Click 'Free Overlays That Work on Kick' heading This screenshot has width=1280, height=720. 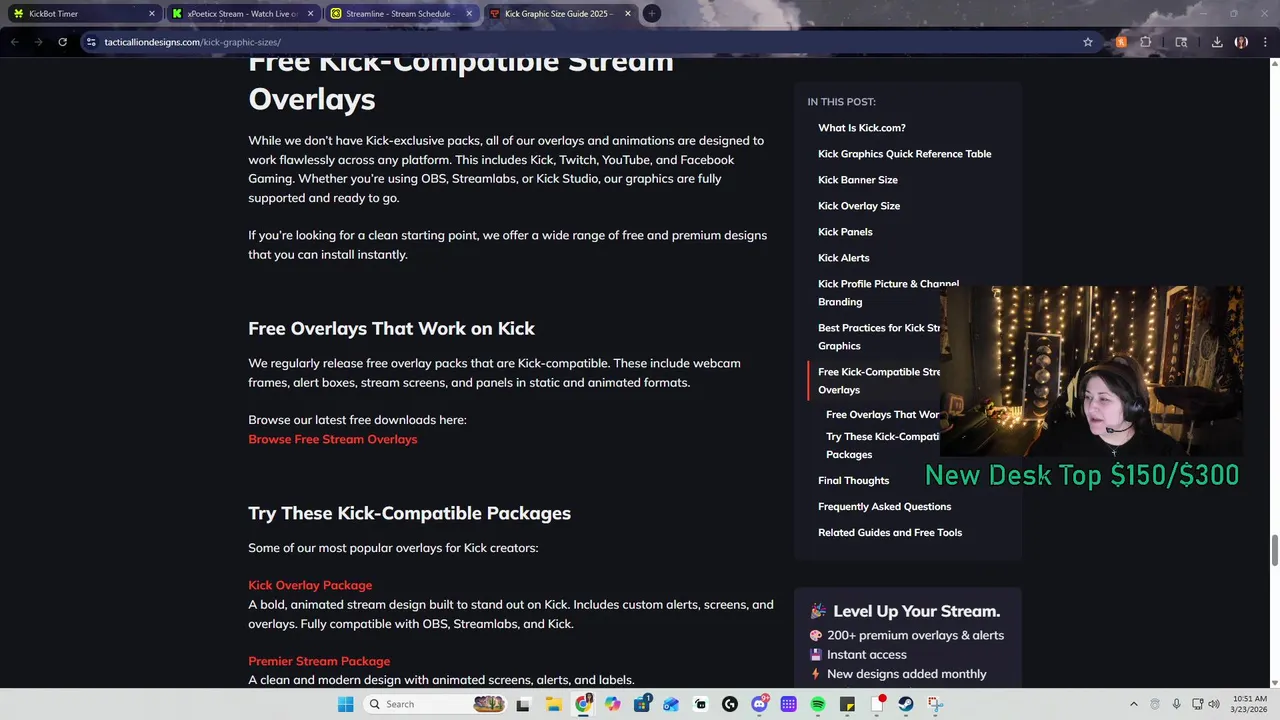click(391, 328)
